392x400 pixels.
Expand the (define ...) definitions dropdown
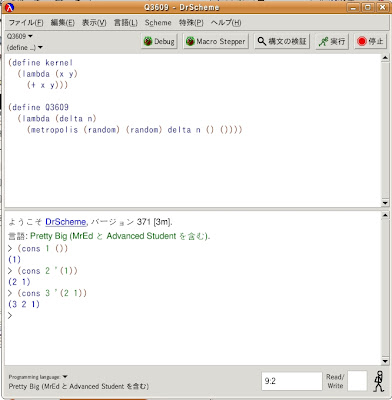point(25,47)
